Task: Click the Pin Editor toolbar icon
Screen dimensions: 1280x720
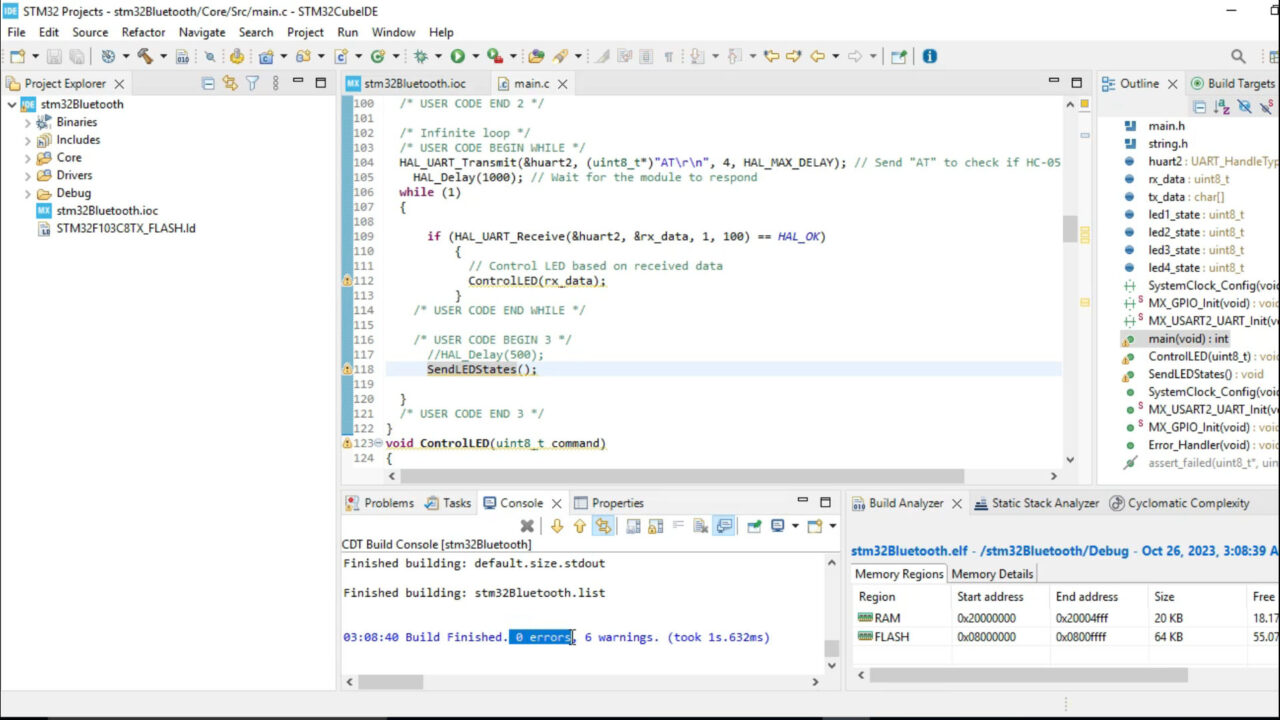Action: [899, 56]
